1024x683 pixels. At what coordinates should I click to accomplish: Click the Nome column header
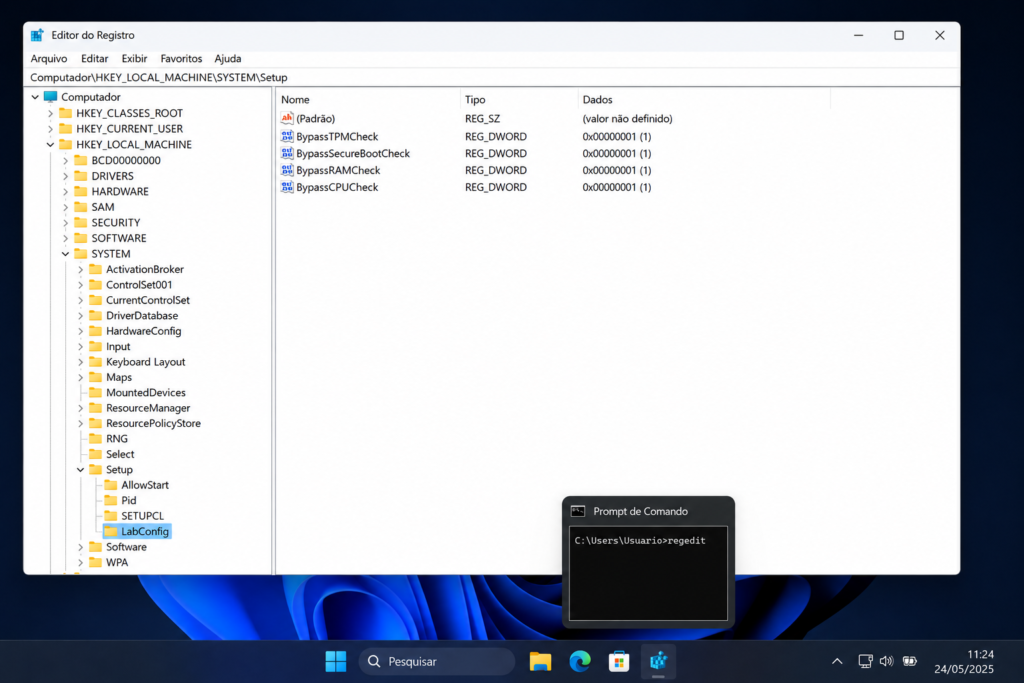tap(368, 99)
